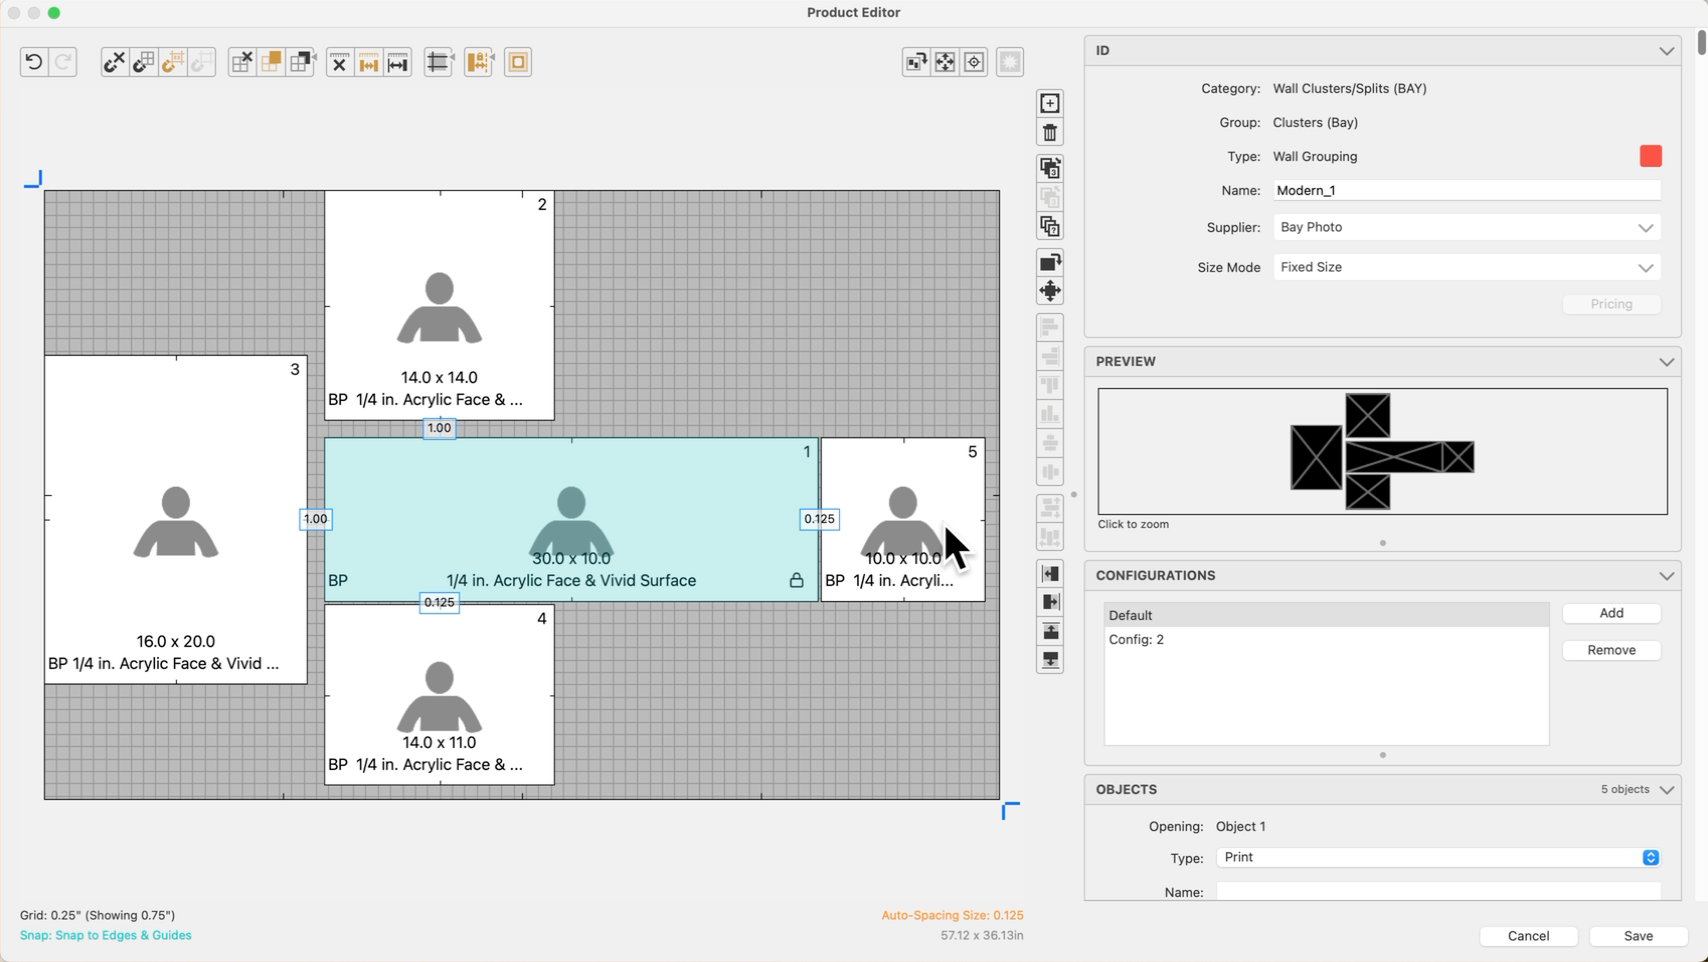Open the Size Mode dropdown
This screenshot has width=1708, height=962.
pos(1466,268)
